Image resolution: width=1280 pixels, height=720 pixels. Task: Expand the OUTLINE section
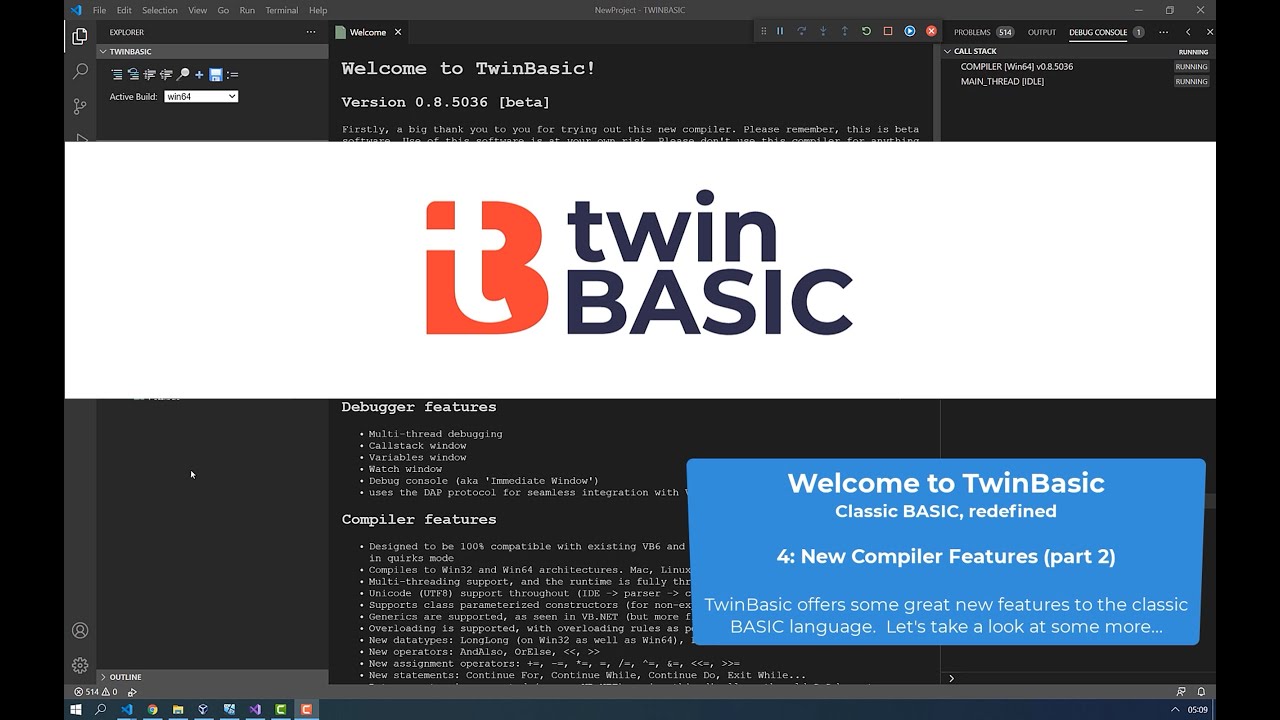[x=212, y=677]
